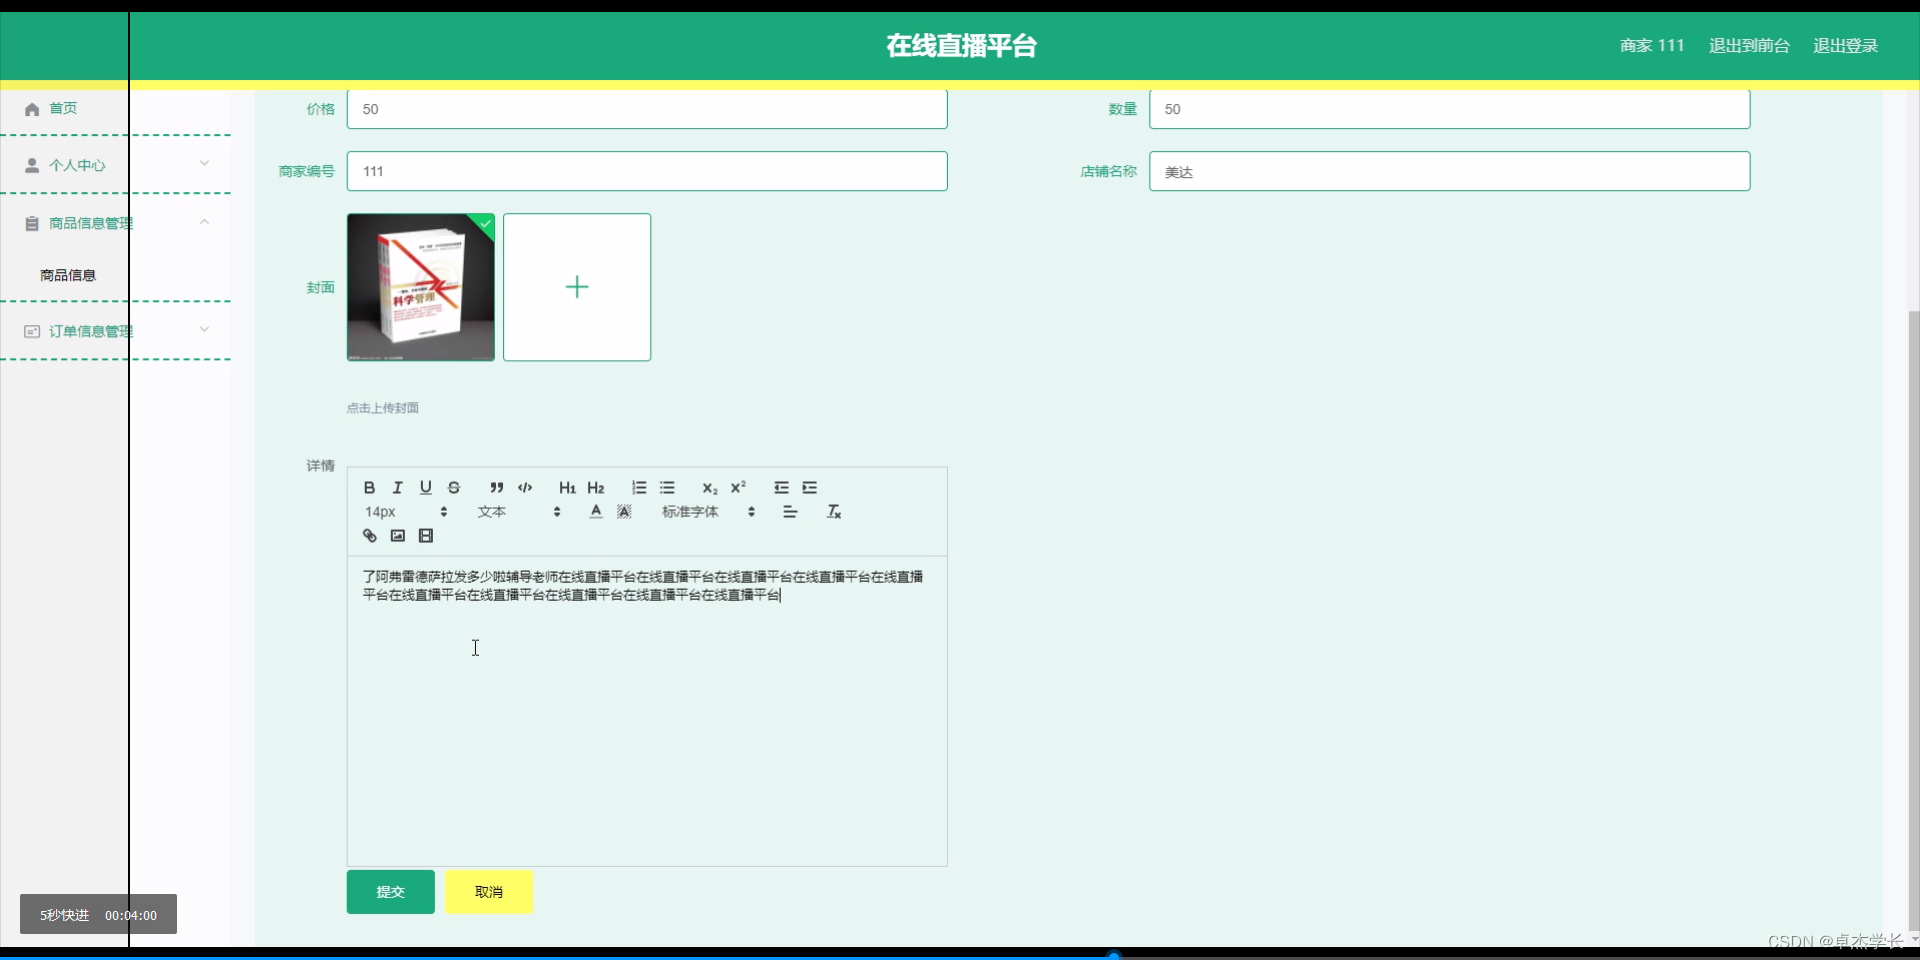Insert a video into the details editor
This screenshot has height=960, width=1920.
coord(426,535)
